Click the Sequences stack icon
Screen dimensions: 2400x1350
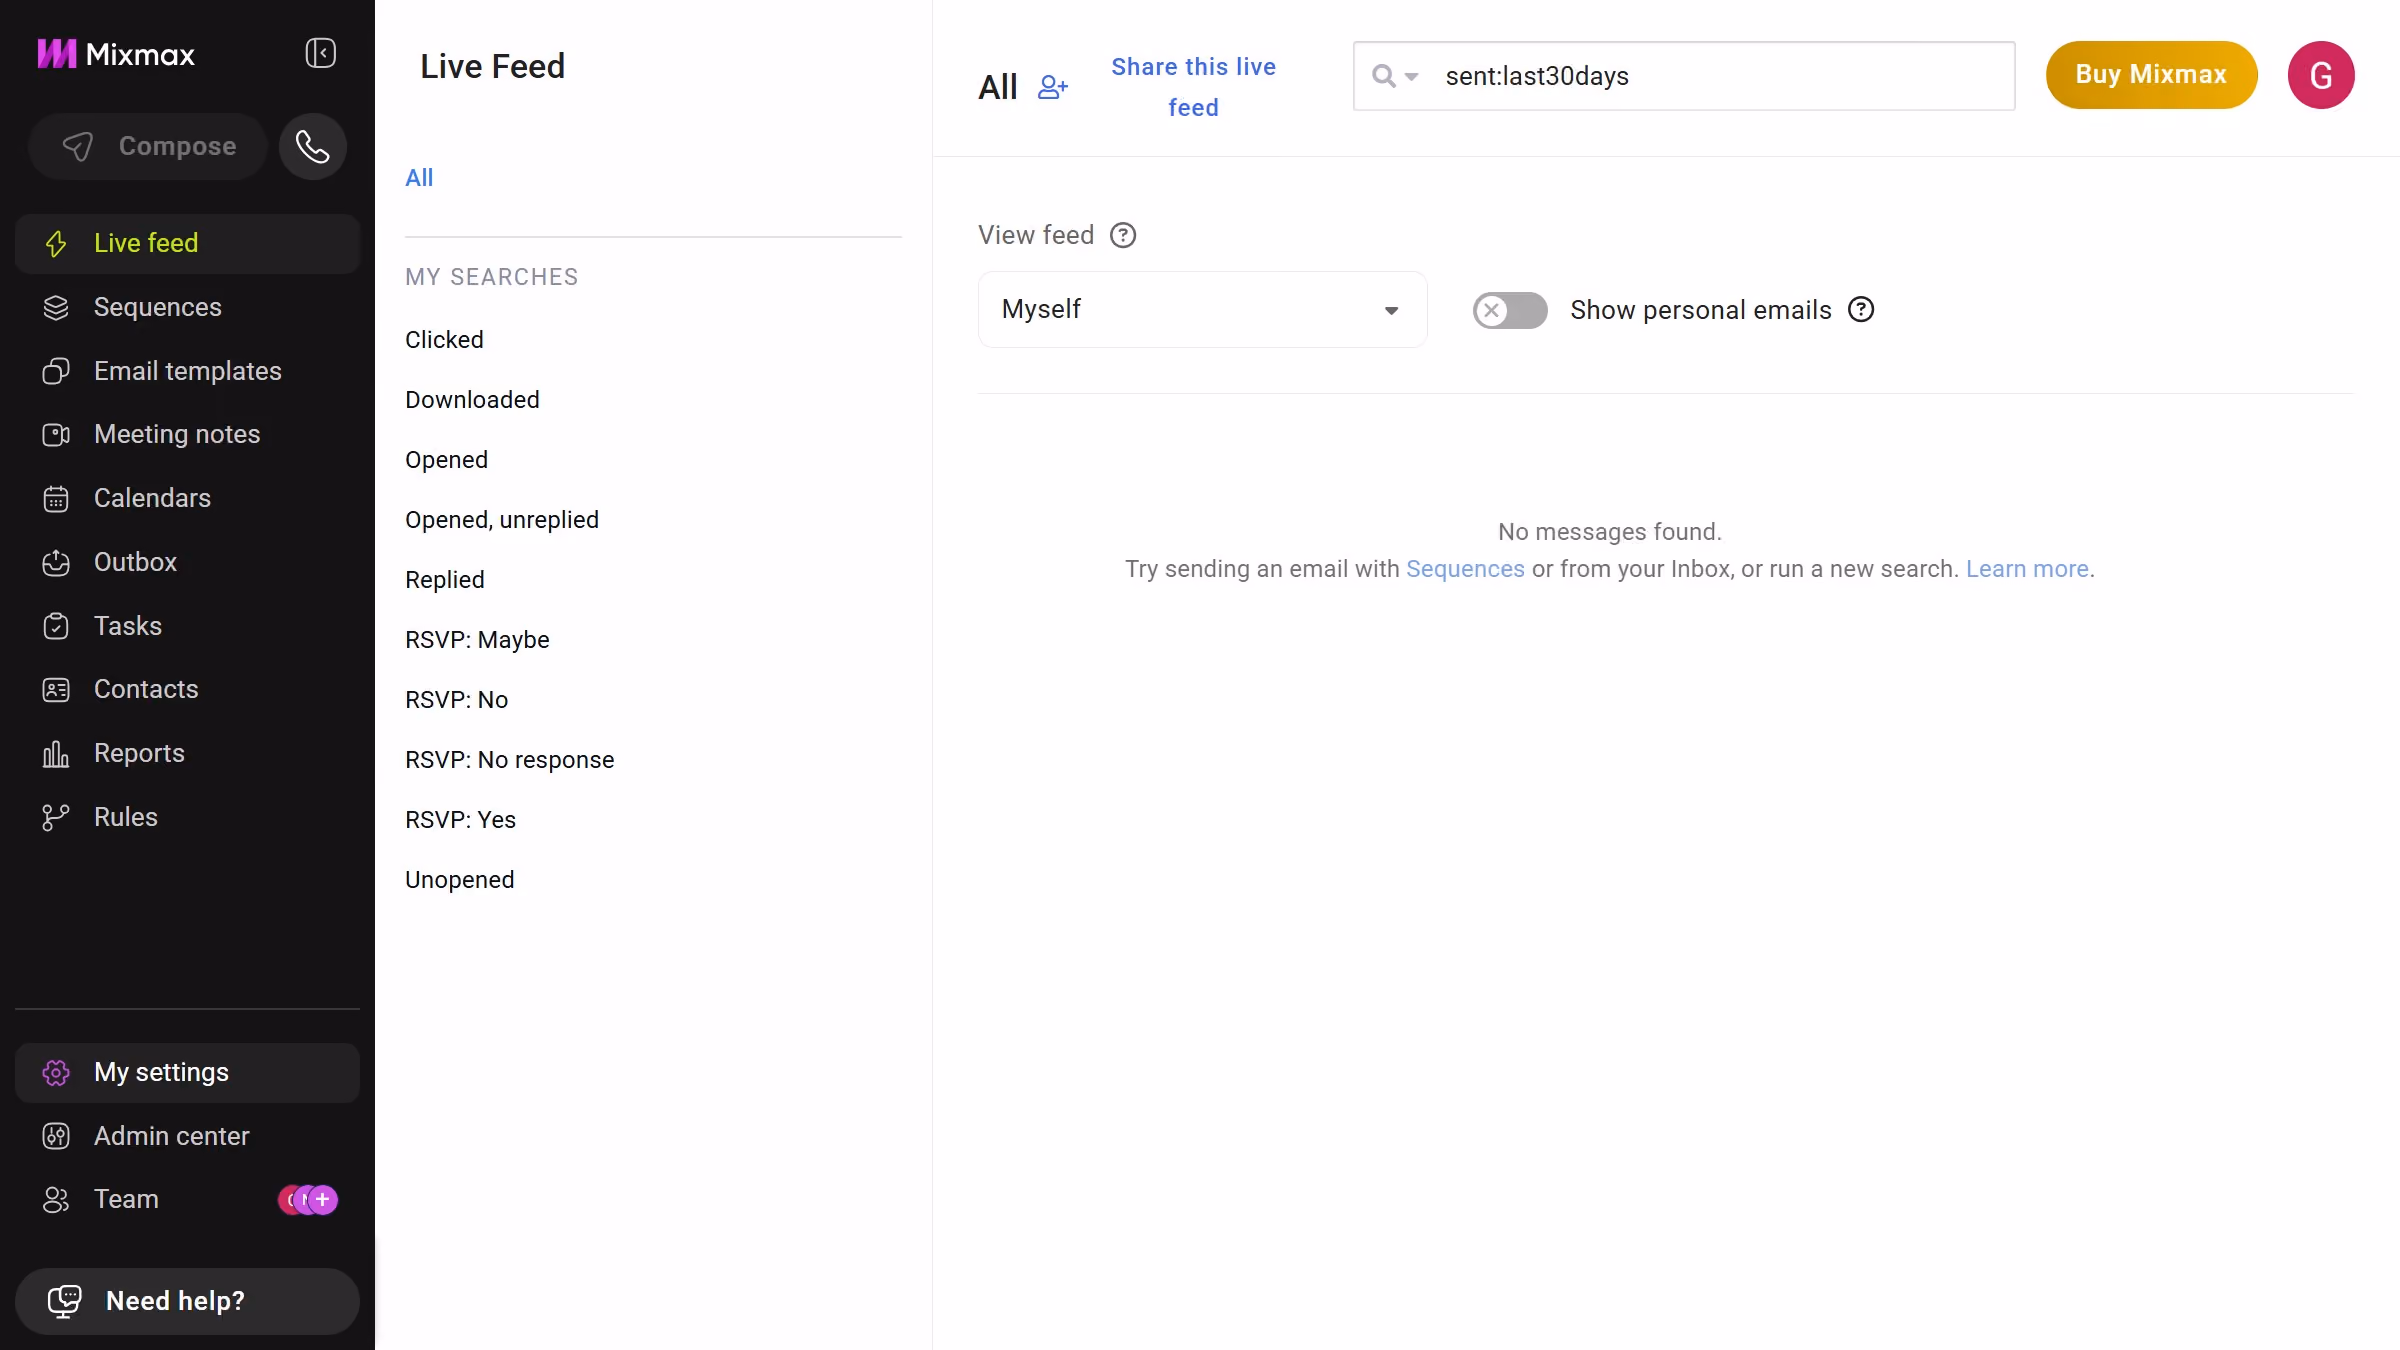[56, 307]
